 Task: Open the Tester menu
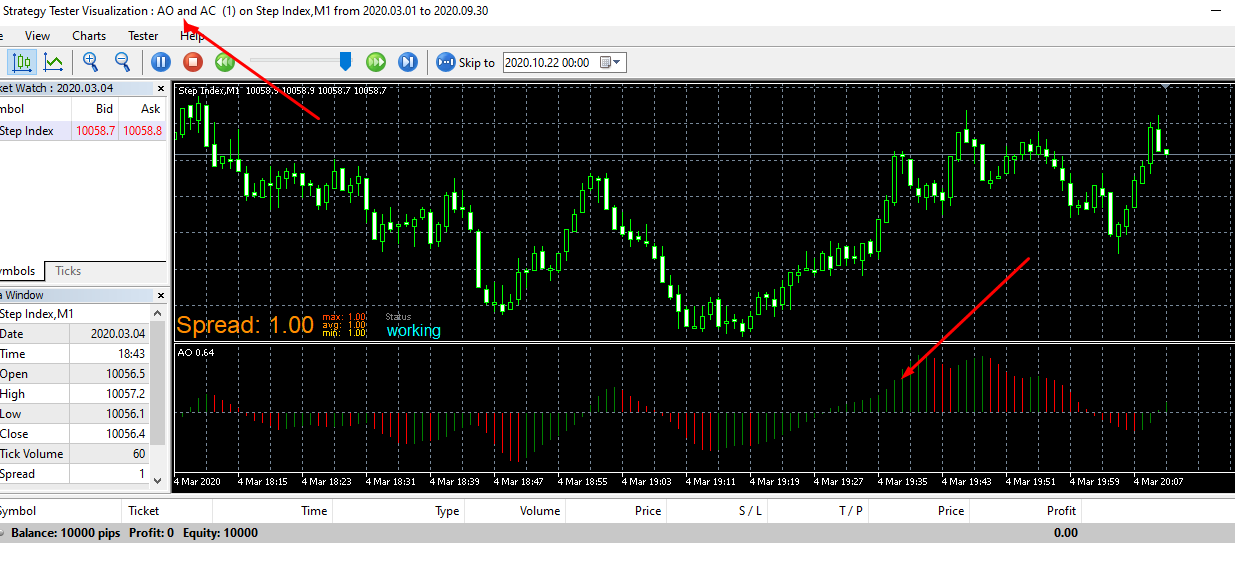click(143, 36)
